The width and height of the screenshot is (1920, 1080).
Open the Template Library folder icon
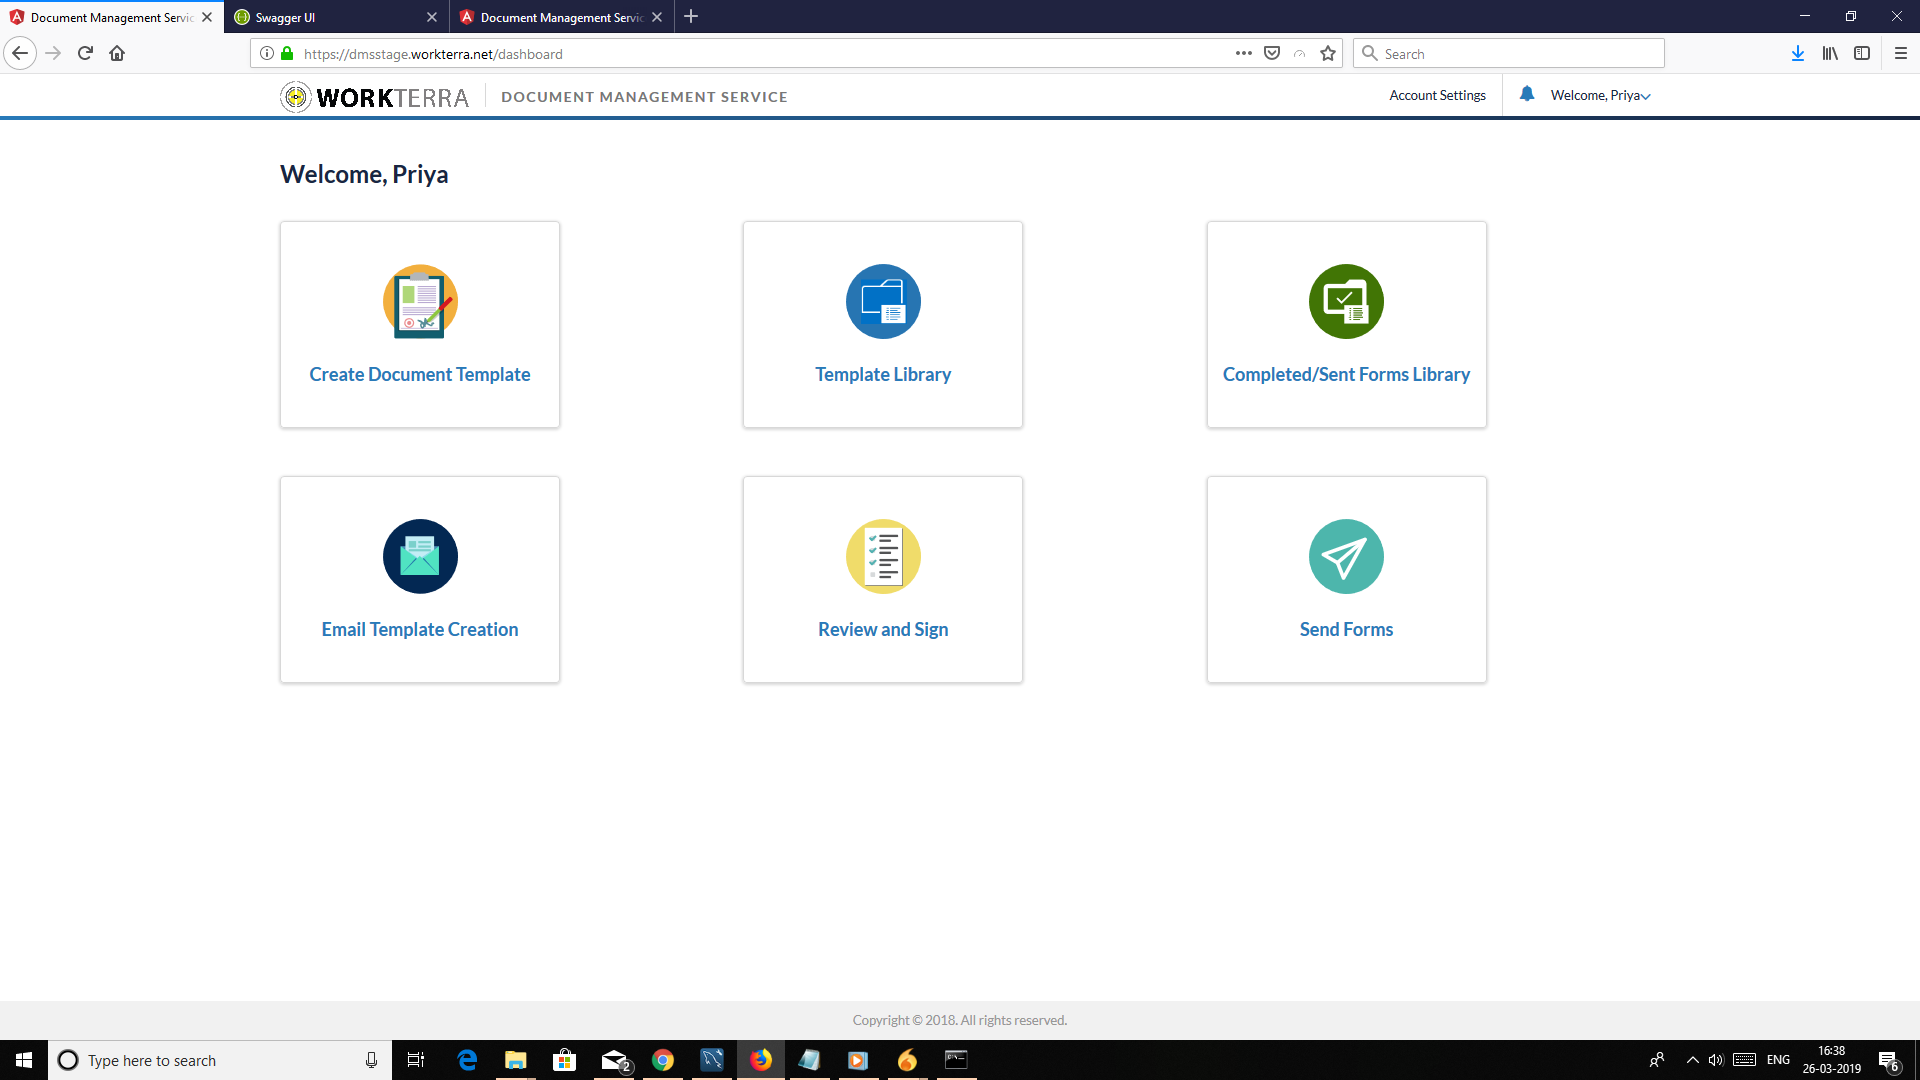pyautogui.click(x=883, y=301)
